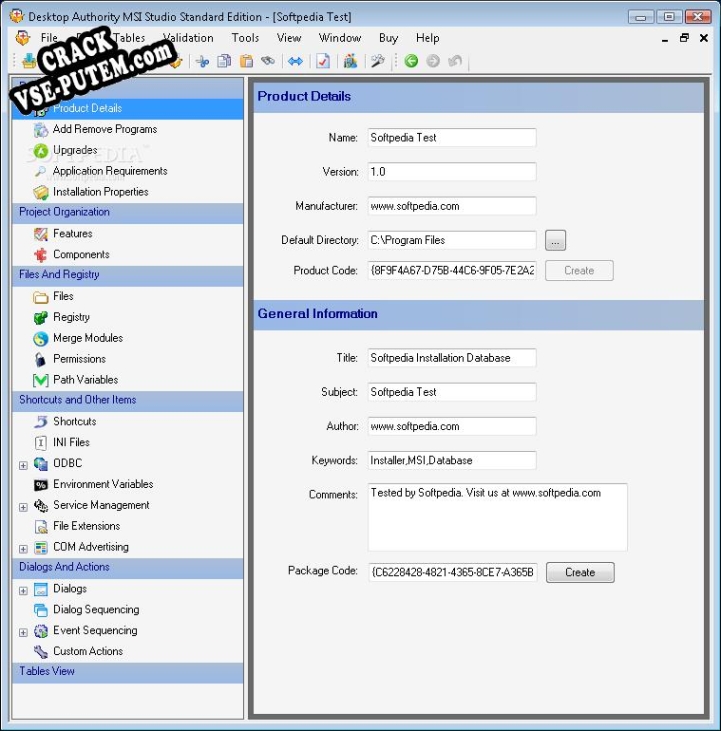Screen dimensions: 721x731
Task: Click the Environment Variables percent icon
Action: tap(41, 484)
